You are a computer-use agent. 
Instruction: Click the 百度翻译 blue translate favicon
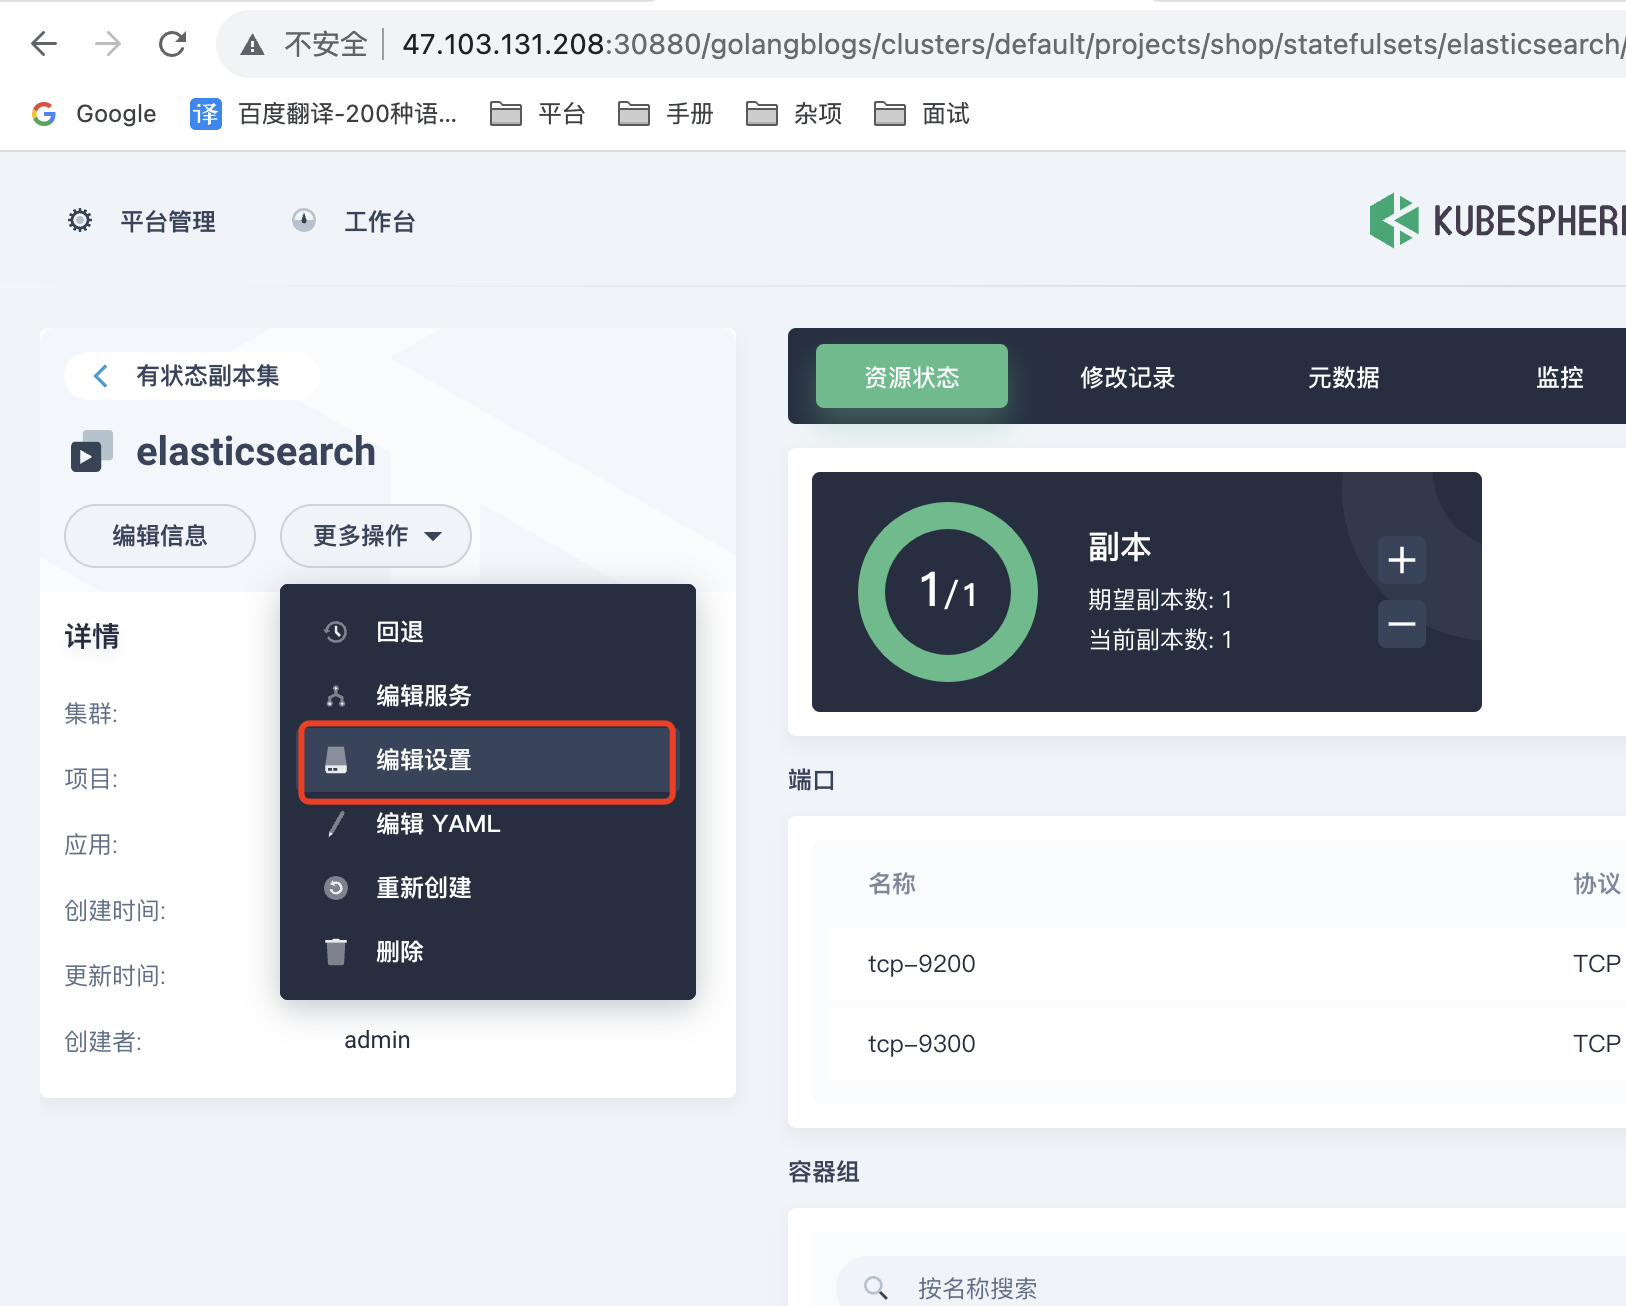point(205,114)
